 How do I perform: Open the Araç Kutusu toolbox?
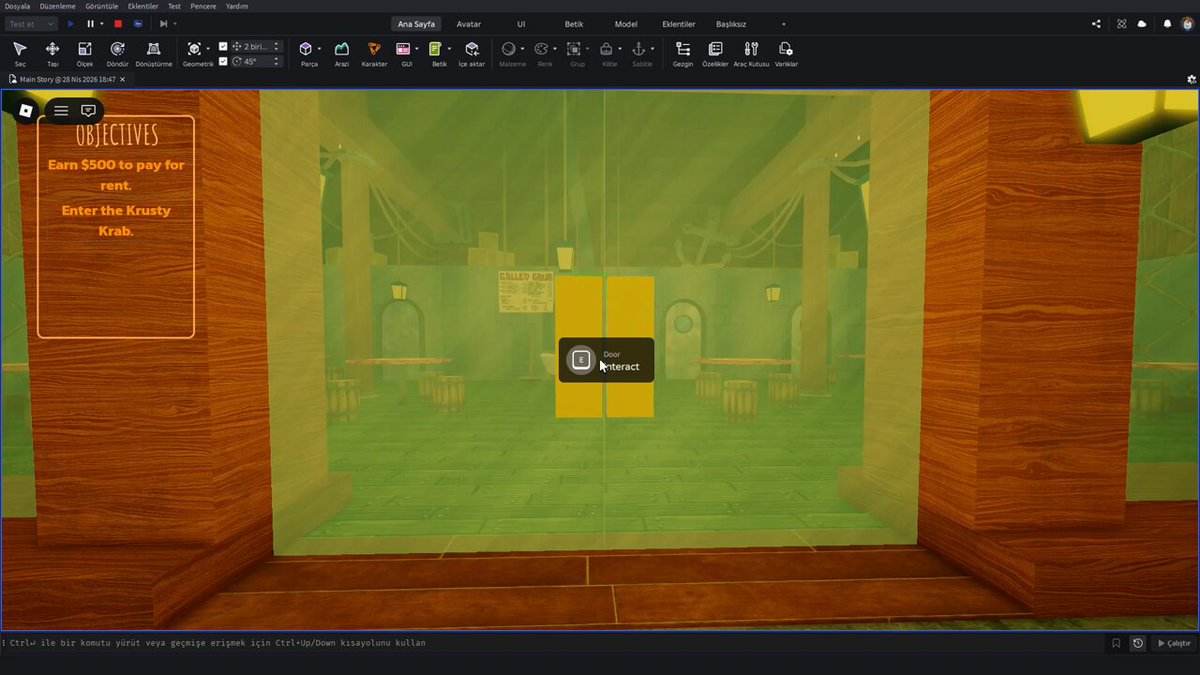[x=751, y=53]
